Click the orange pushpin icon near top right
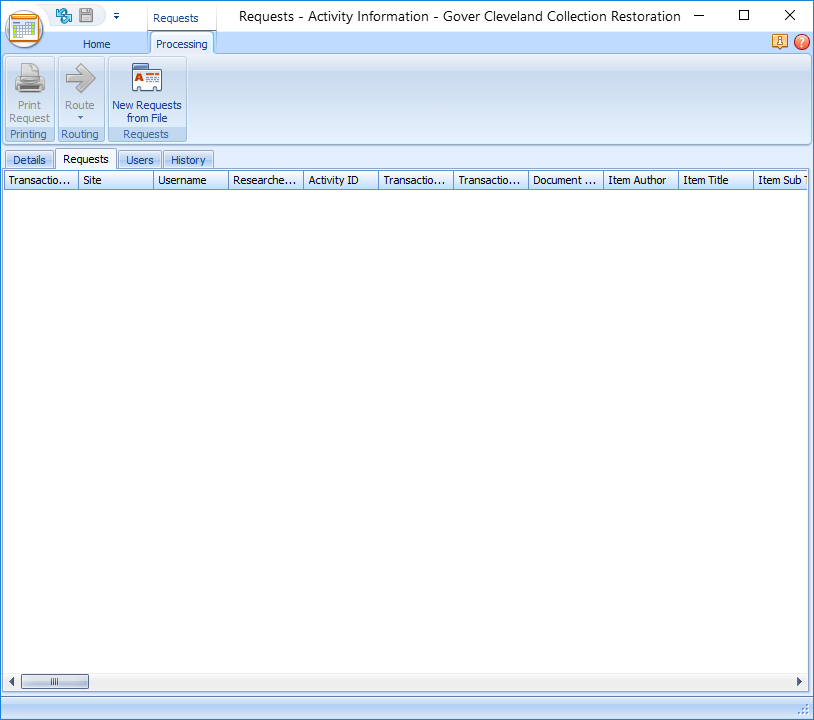 (x=780, y=42)
